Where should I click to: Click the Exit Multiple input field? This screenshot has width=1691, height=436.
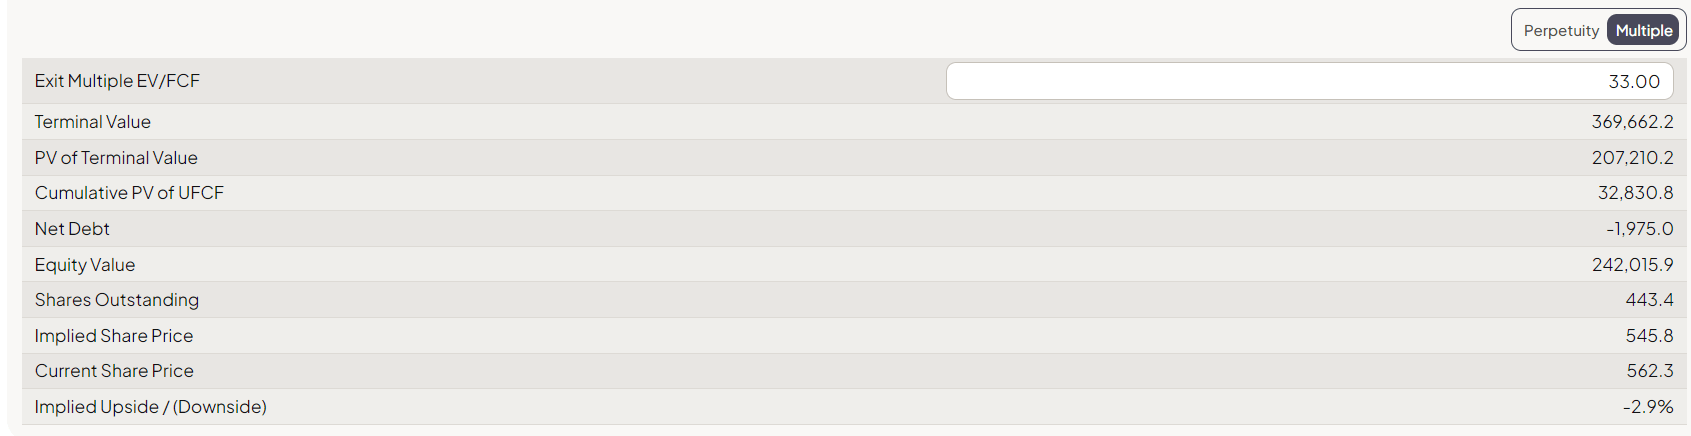tap(1309, 81)
